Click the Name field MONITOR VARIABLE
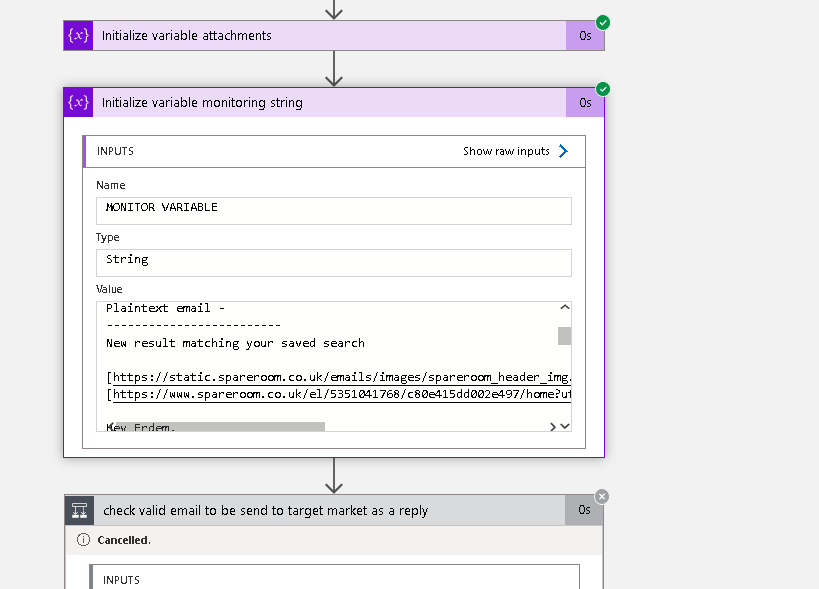 [x=334, y=211]
